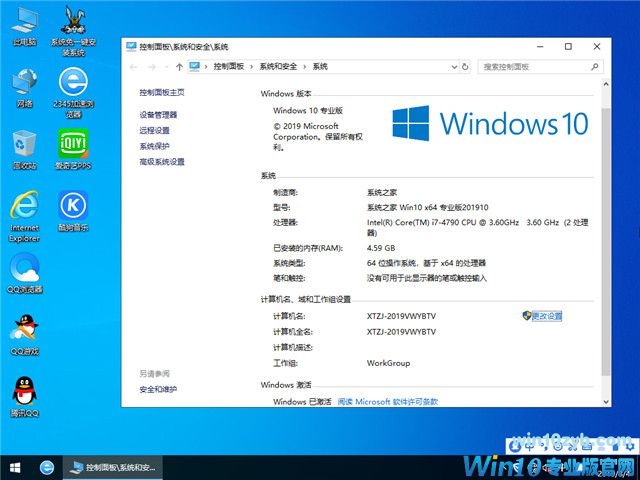Select the 控制面板 taskbar window button
640x480 pixels.
[x=113, y=467]
